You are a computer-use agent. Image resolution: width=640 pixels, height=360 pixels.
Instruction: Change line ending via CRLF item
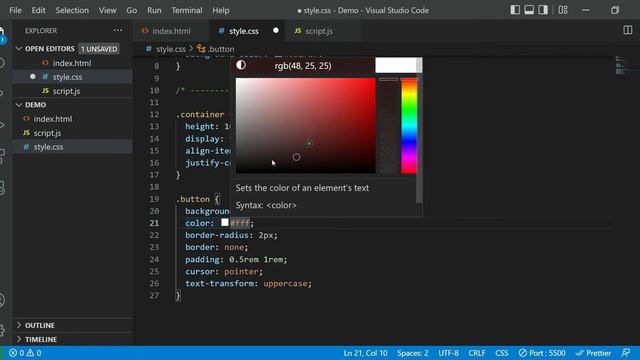[x=477, y=353]
